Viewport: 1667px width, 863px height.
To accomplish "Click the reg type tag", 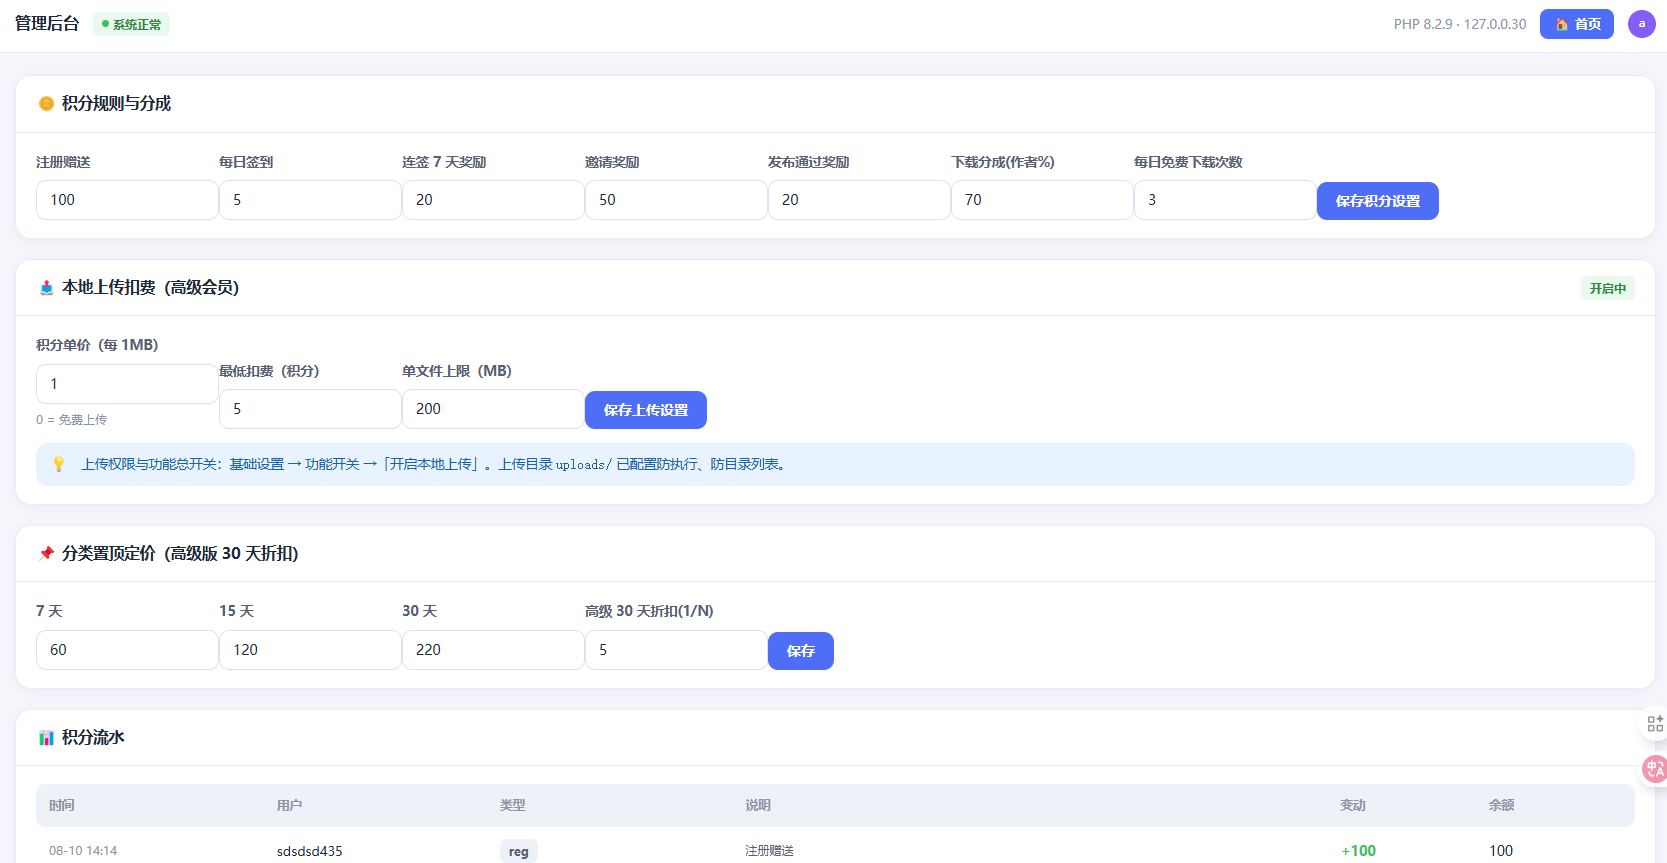I will [x=519, y=851].
